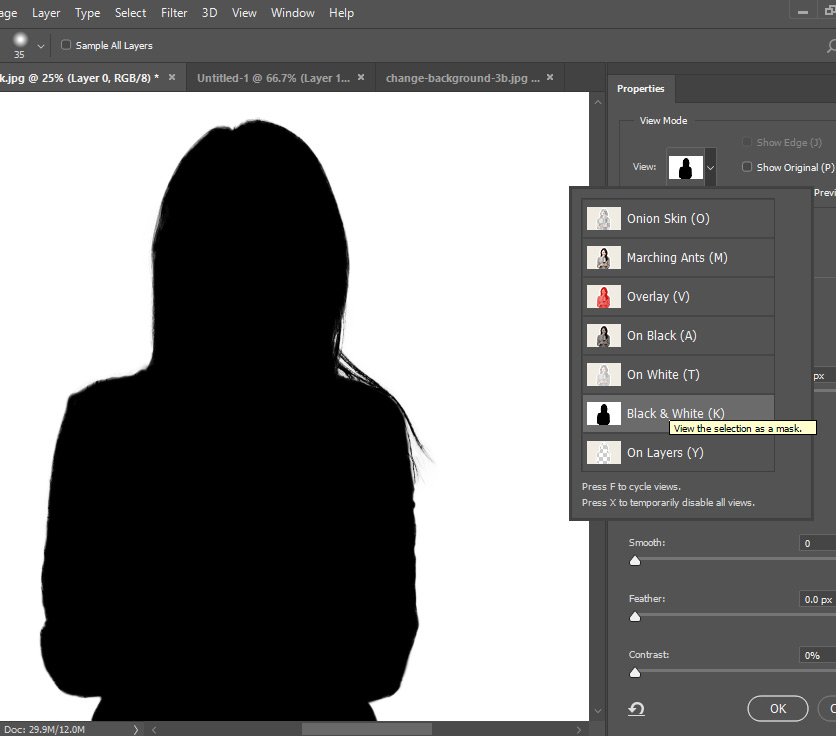Image resolution: width=836 pixels, height=736 pixels.
Task: Expand the View mode thumbnail dropdown
Action: coord(710,169)
